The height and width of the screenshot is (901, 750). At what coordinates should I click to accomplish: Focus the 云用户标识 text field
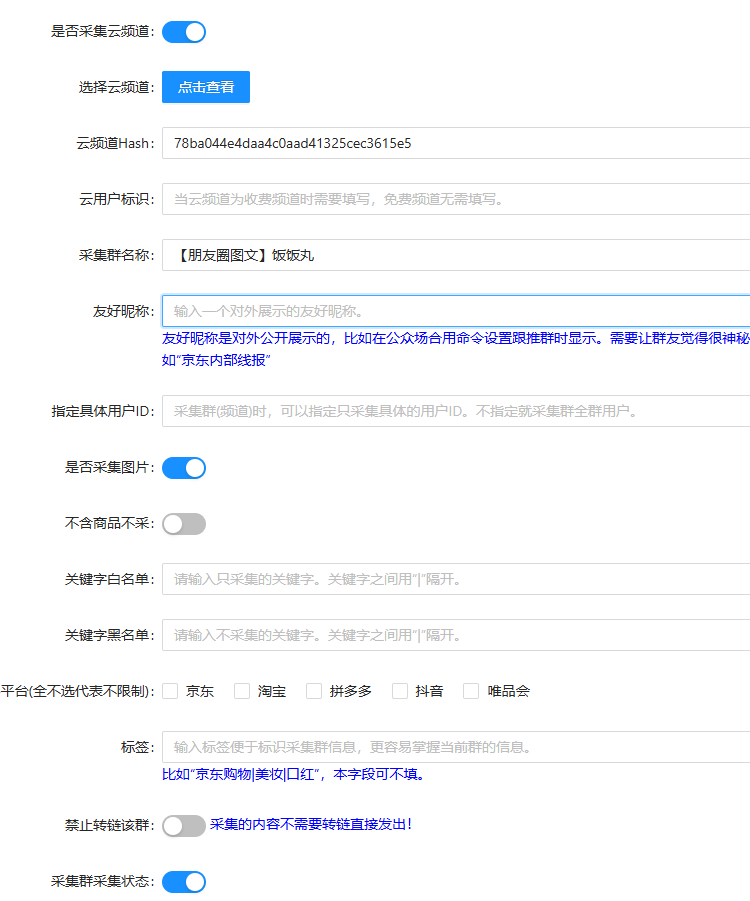coord(456,199)
